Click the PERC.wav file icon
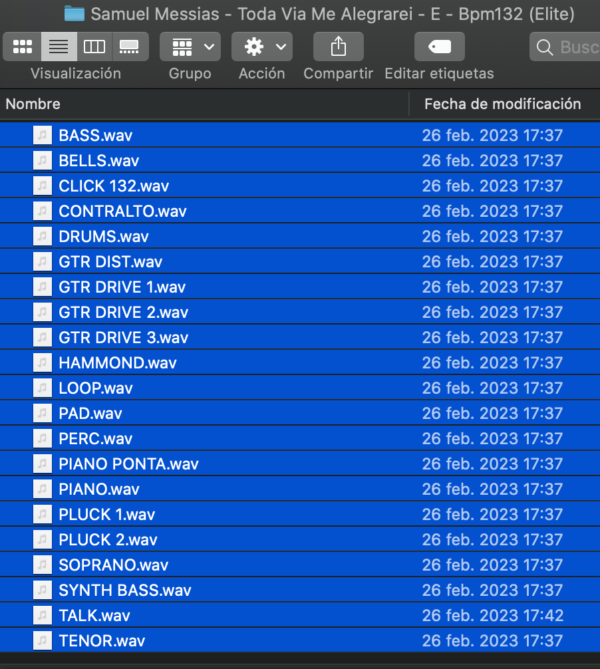This screenshot has height=669, width=600. coord(42,438)
